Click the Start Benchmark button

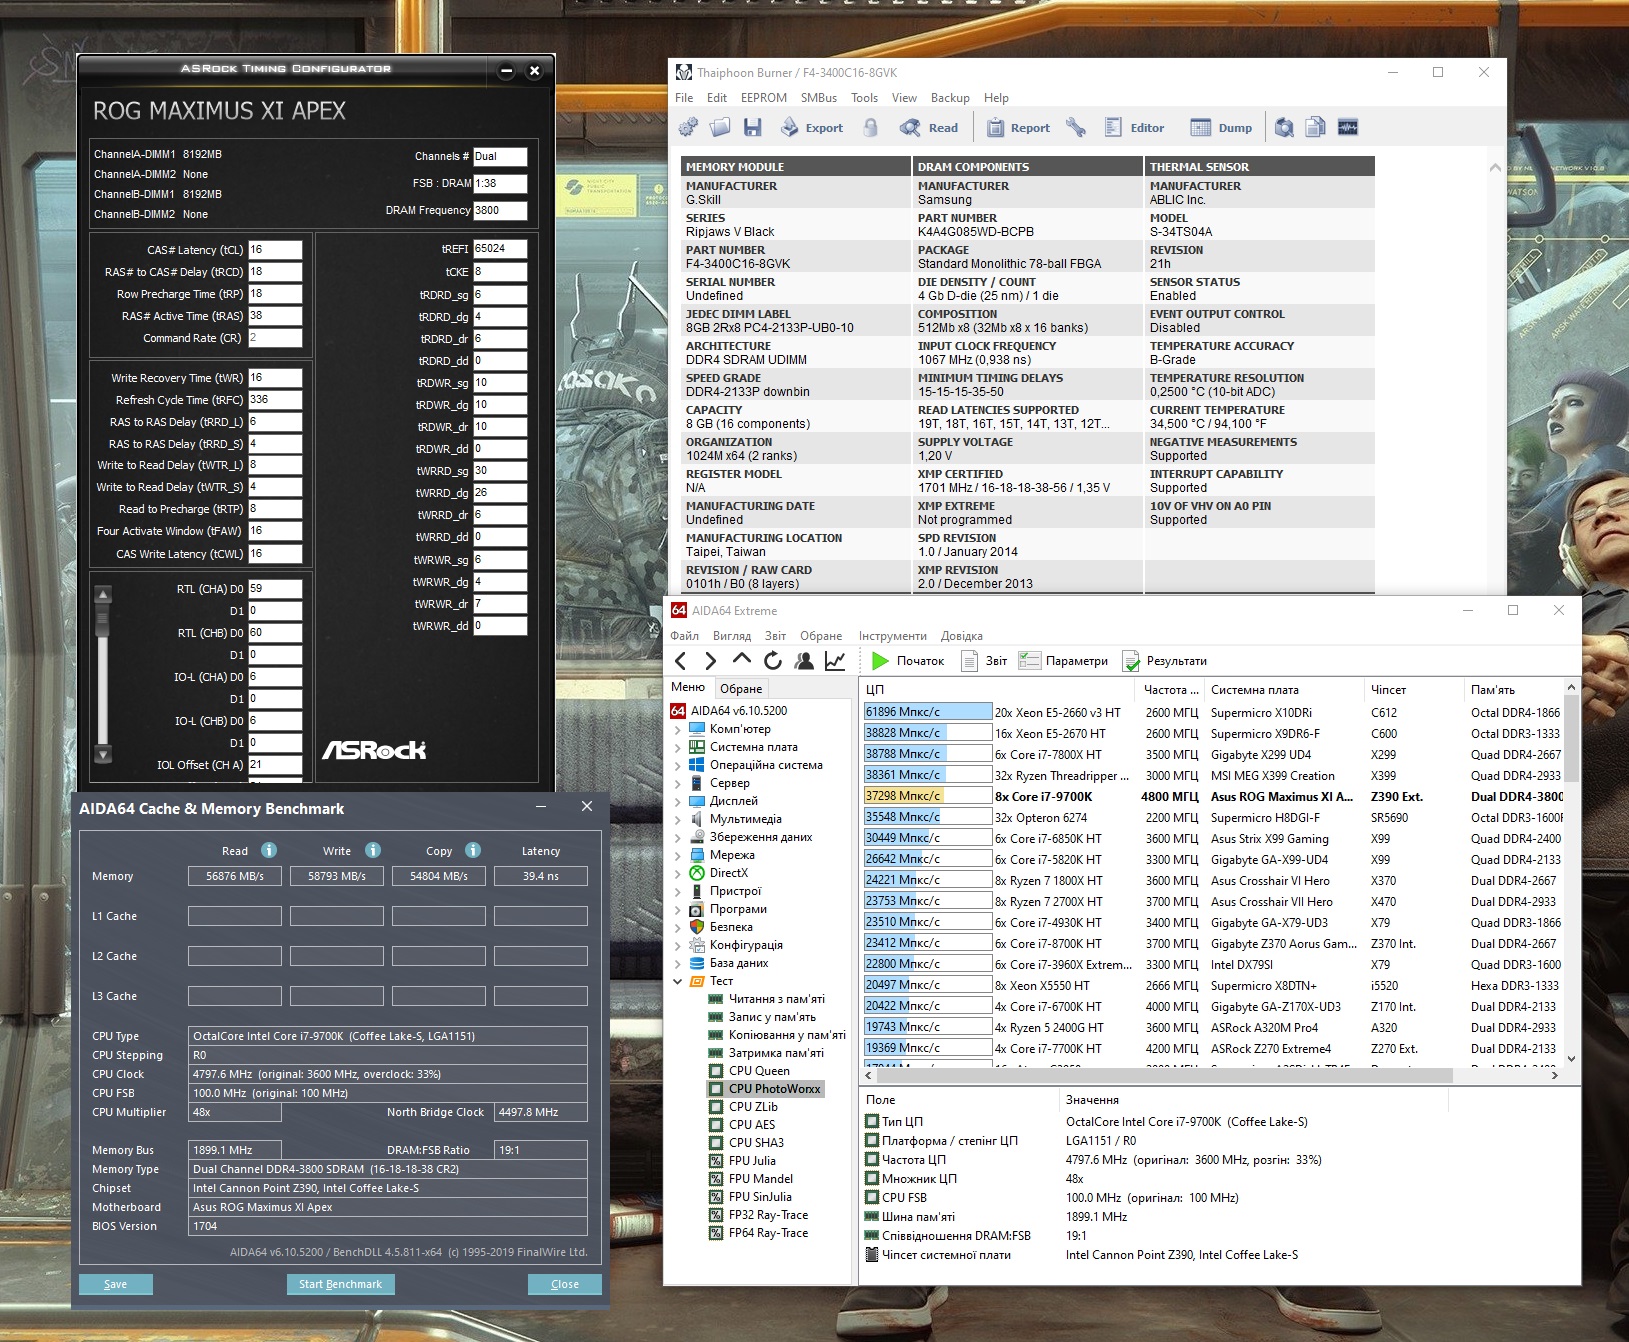point(340,1284)
